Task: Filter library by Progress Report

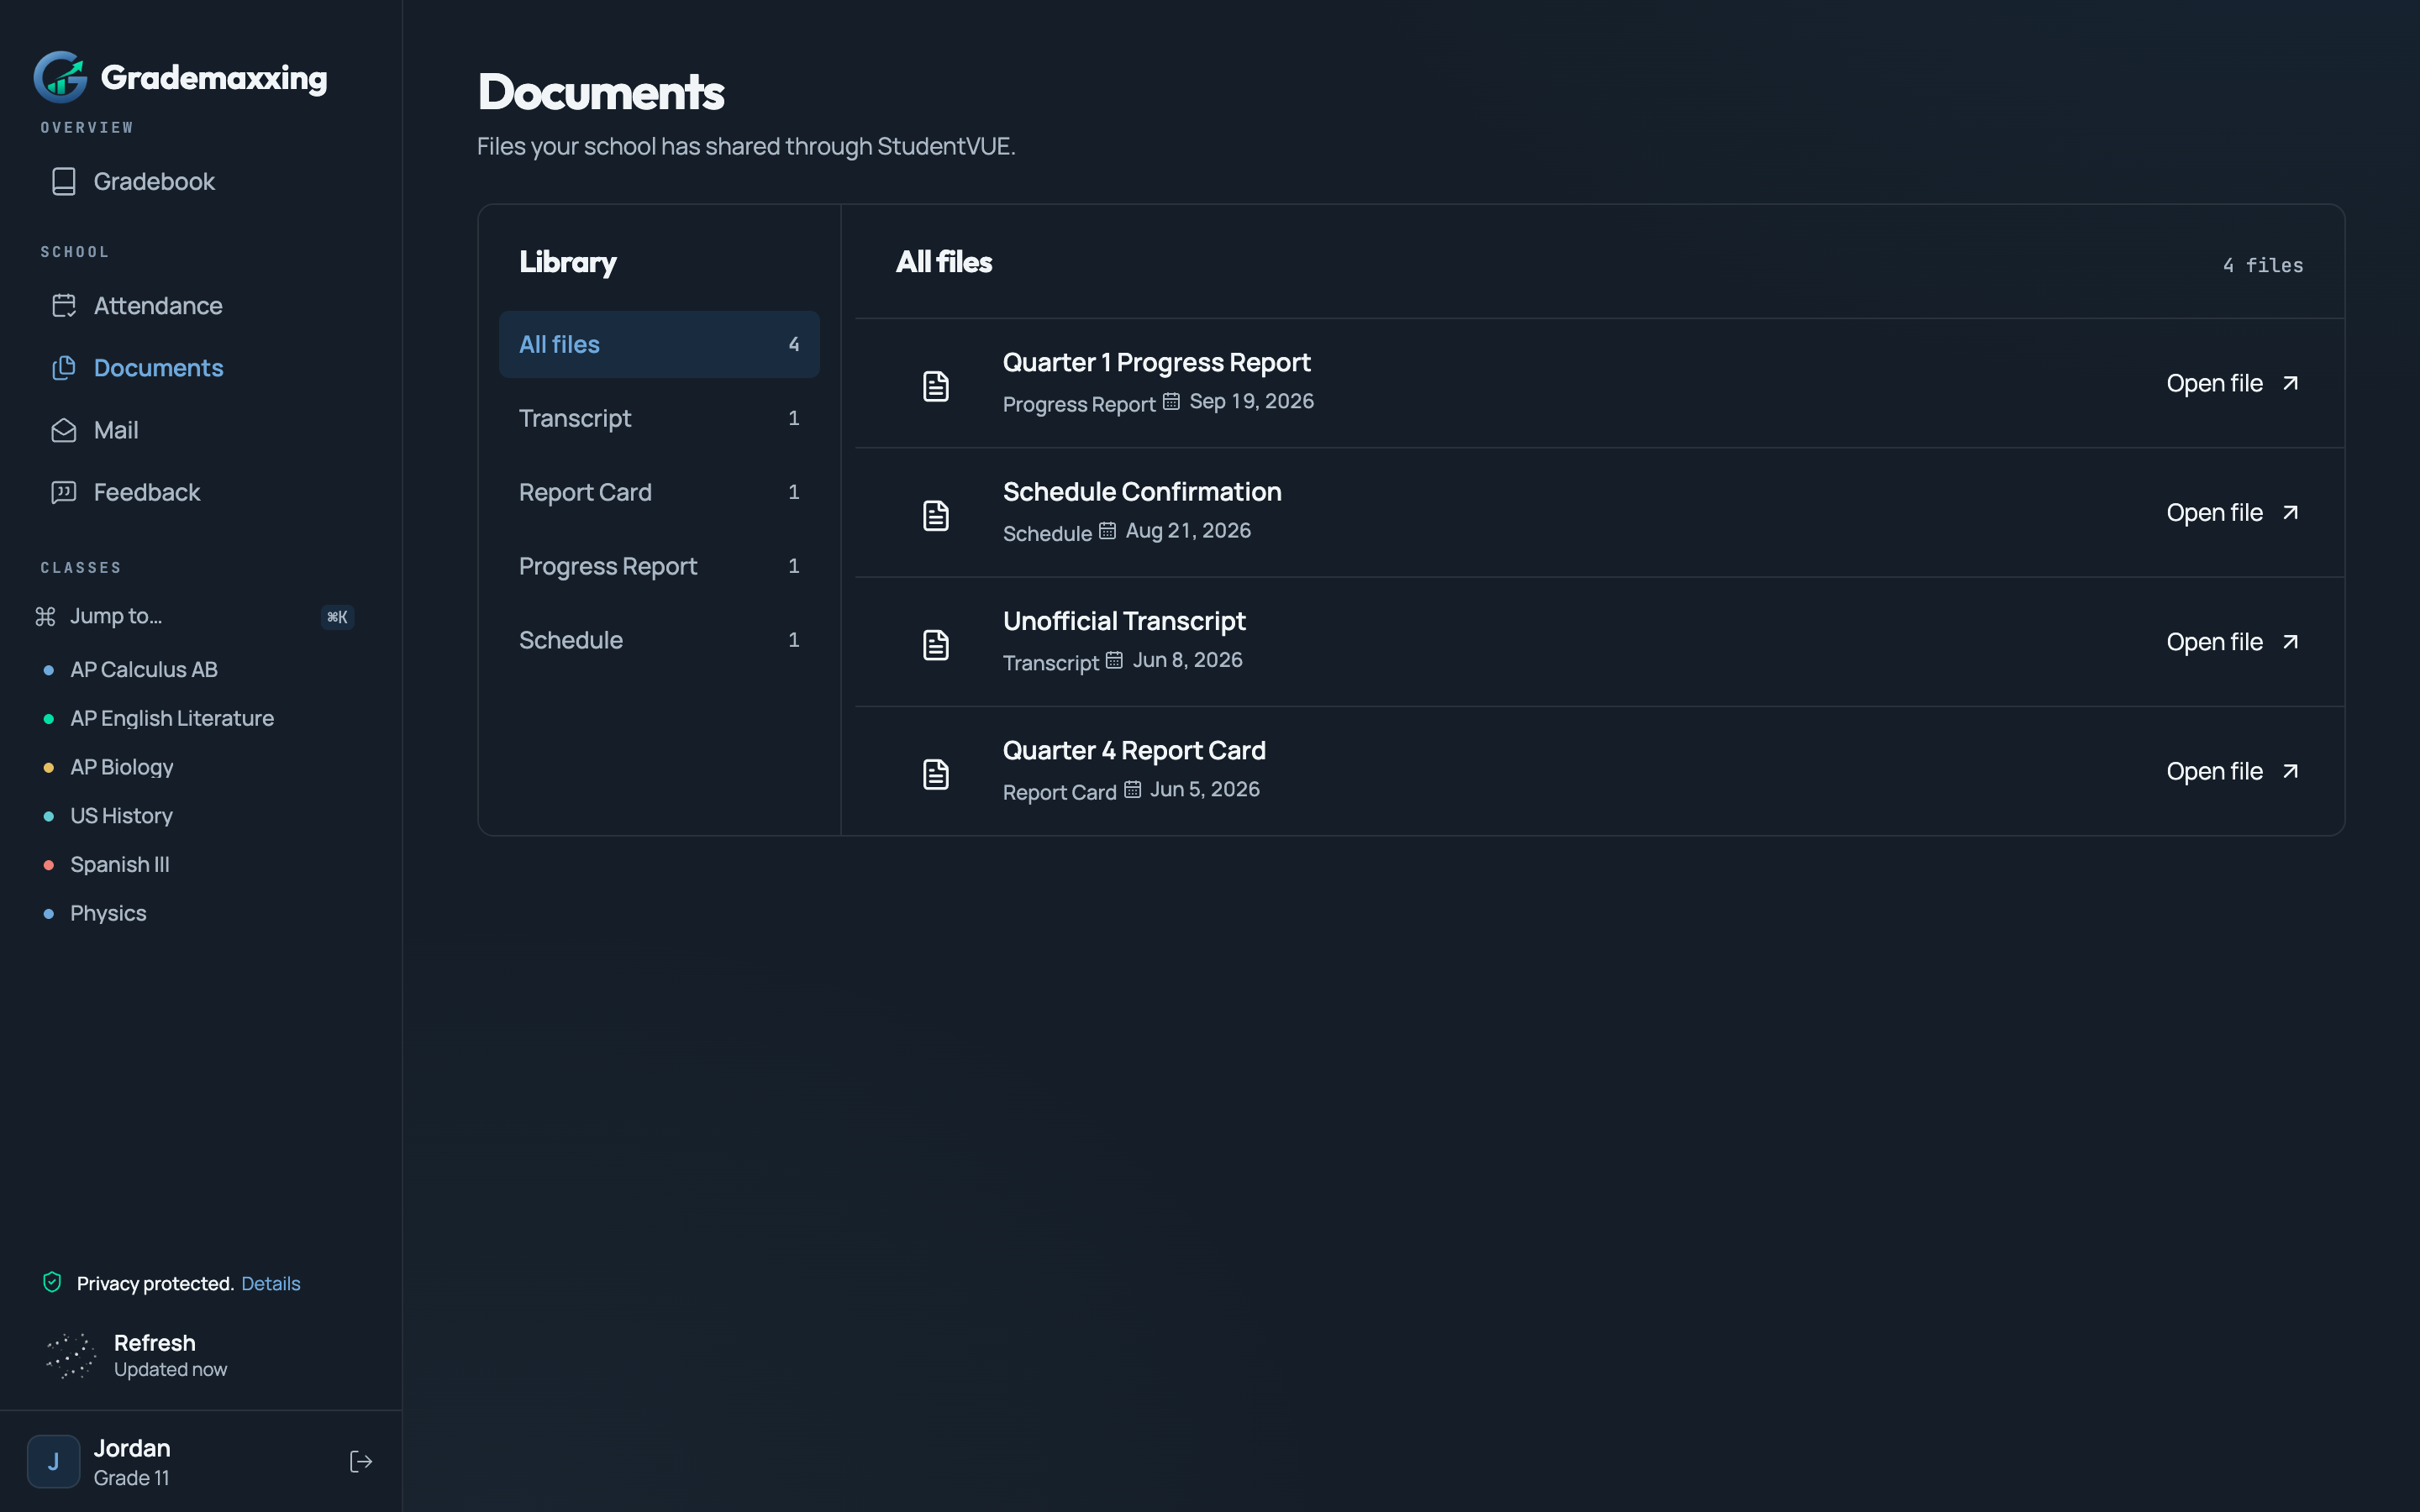Action: point(659,566)
